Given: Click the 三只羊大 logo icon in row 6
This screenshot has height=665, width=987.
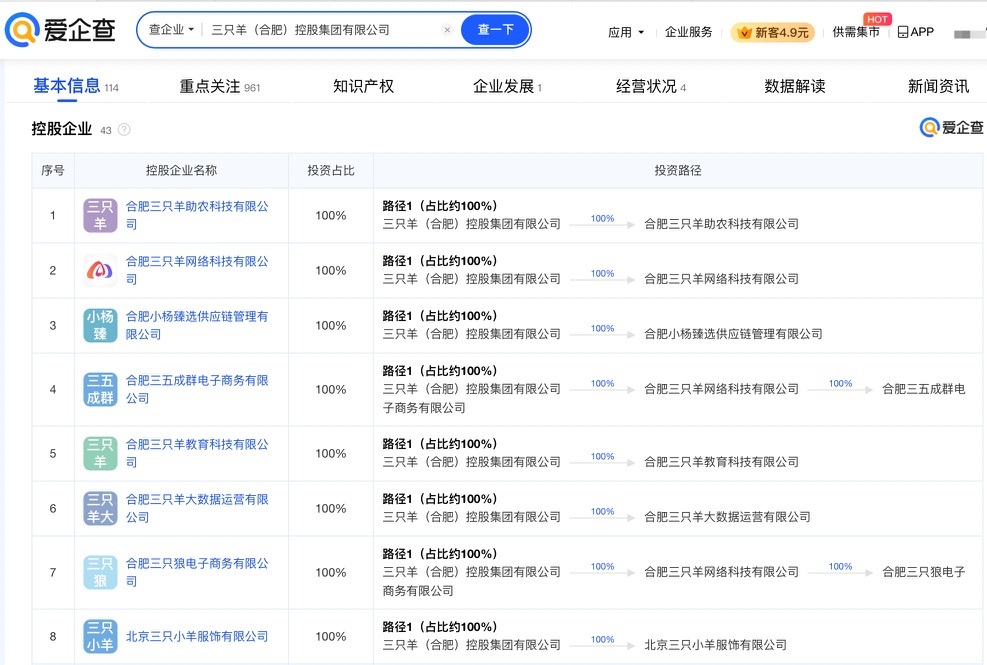Looking at the screenshot, I should click(x=100, y=508).
